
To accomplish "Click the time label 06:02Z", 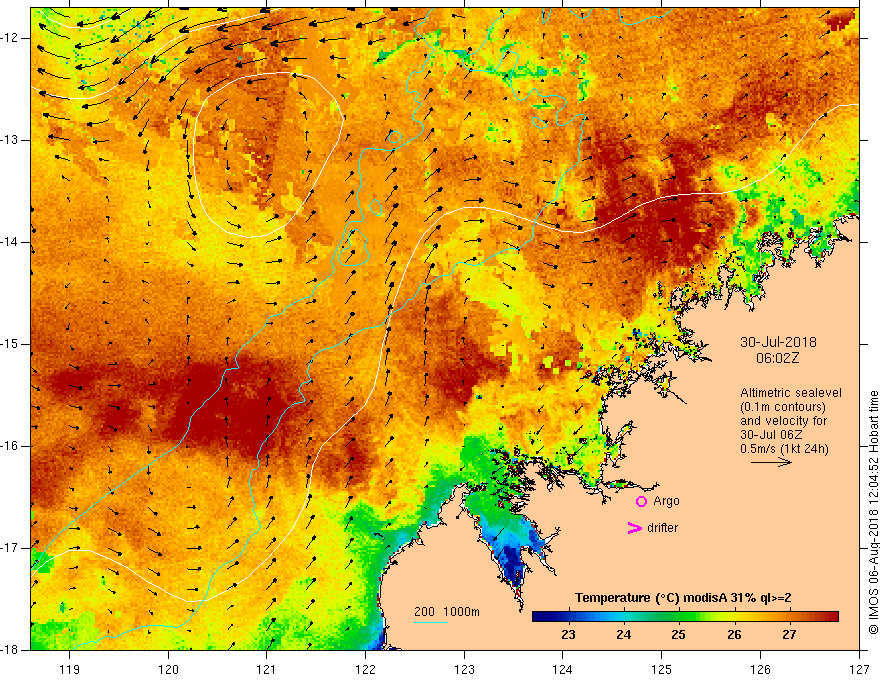I will tap(777, 358).
